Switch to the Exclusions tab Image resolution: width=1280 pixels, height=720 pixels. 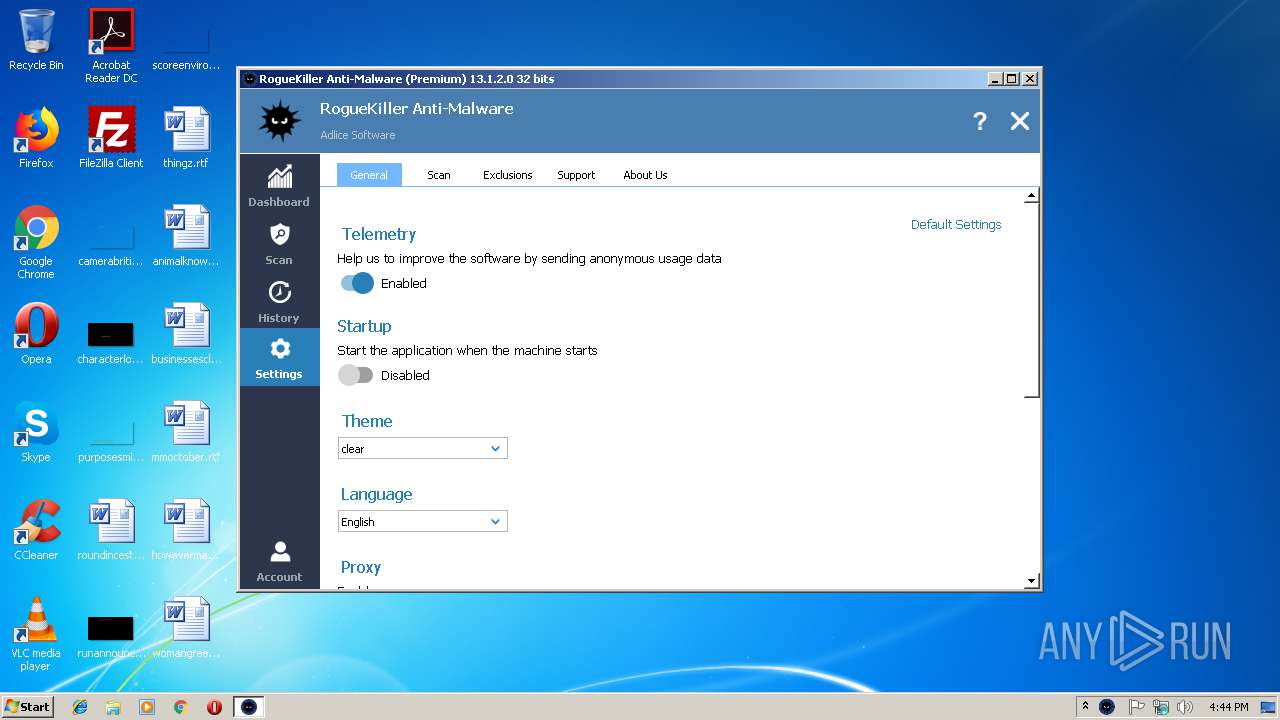coord(508,175)
